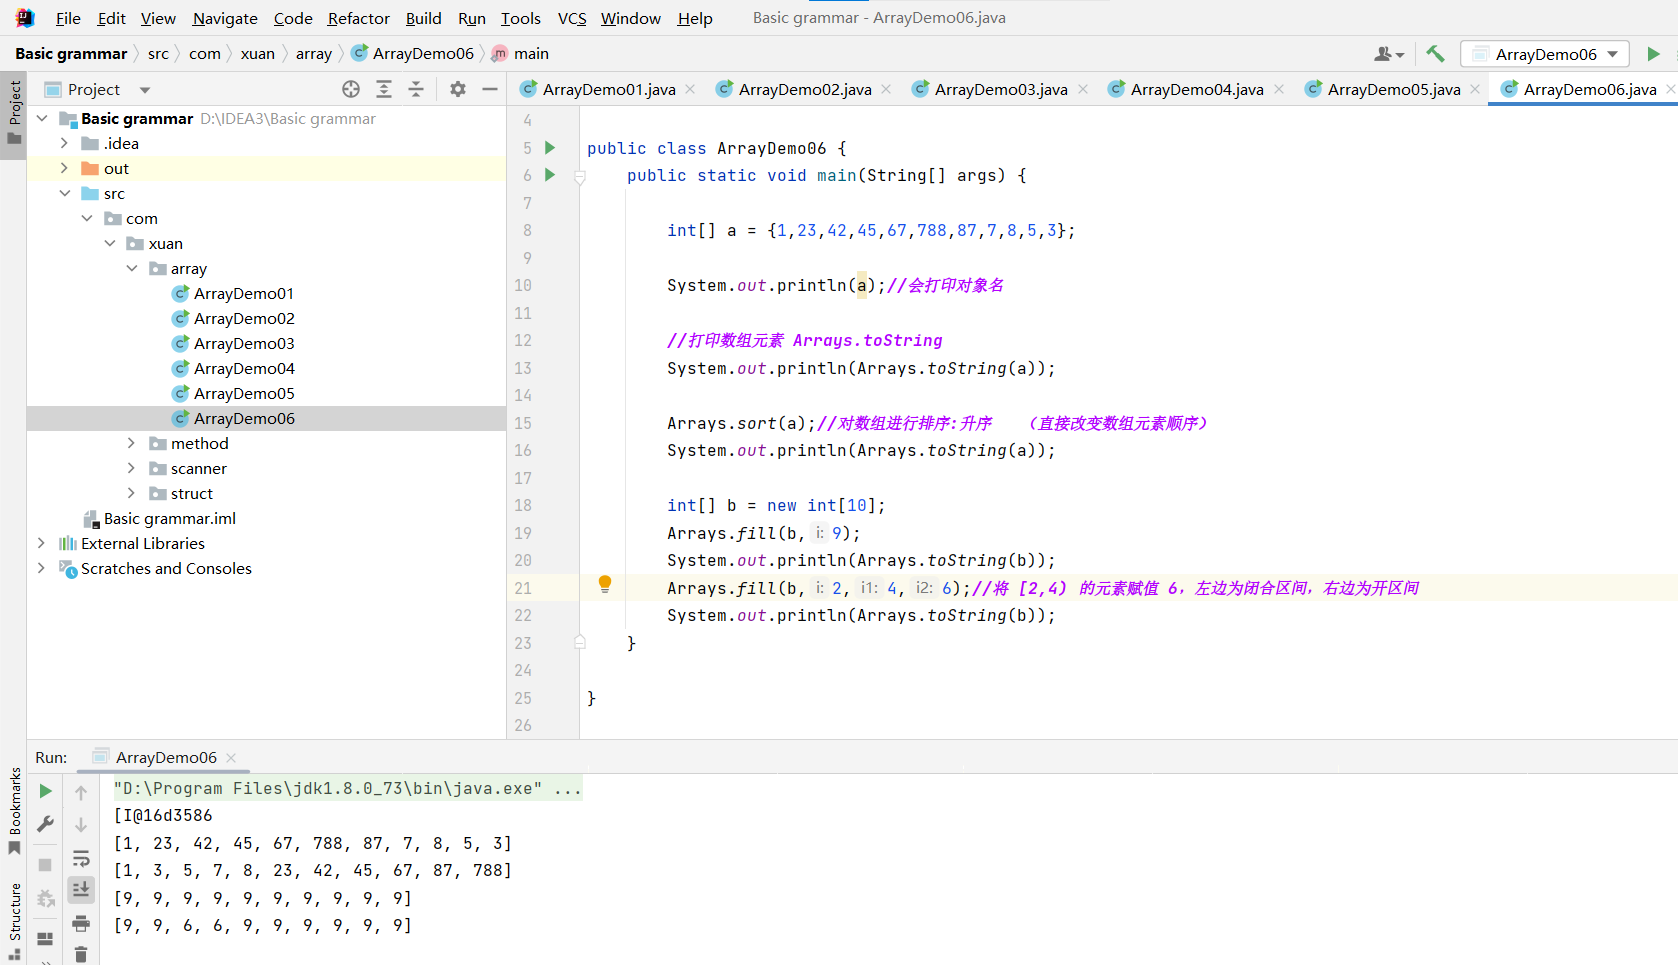1678x965 pixels.
Task: Click the xuan breadcrumb in navigation bar
Action: pos(257,54)
